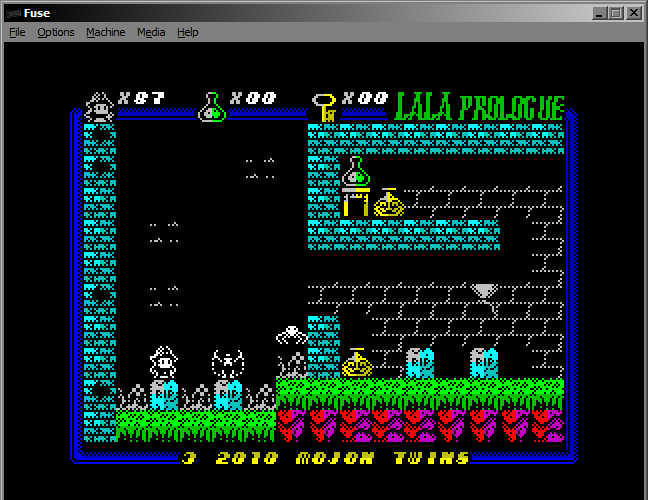Image resolution: width=648 pixels, height=500 pixels.
Task: Click the green potion flask on the yellow table
Action: [x=356, y=171]
